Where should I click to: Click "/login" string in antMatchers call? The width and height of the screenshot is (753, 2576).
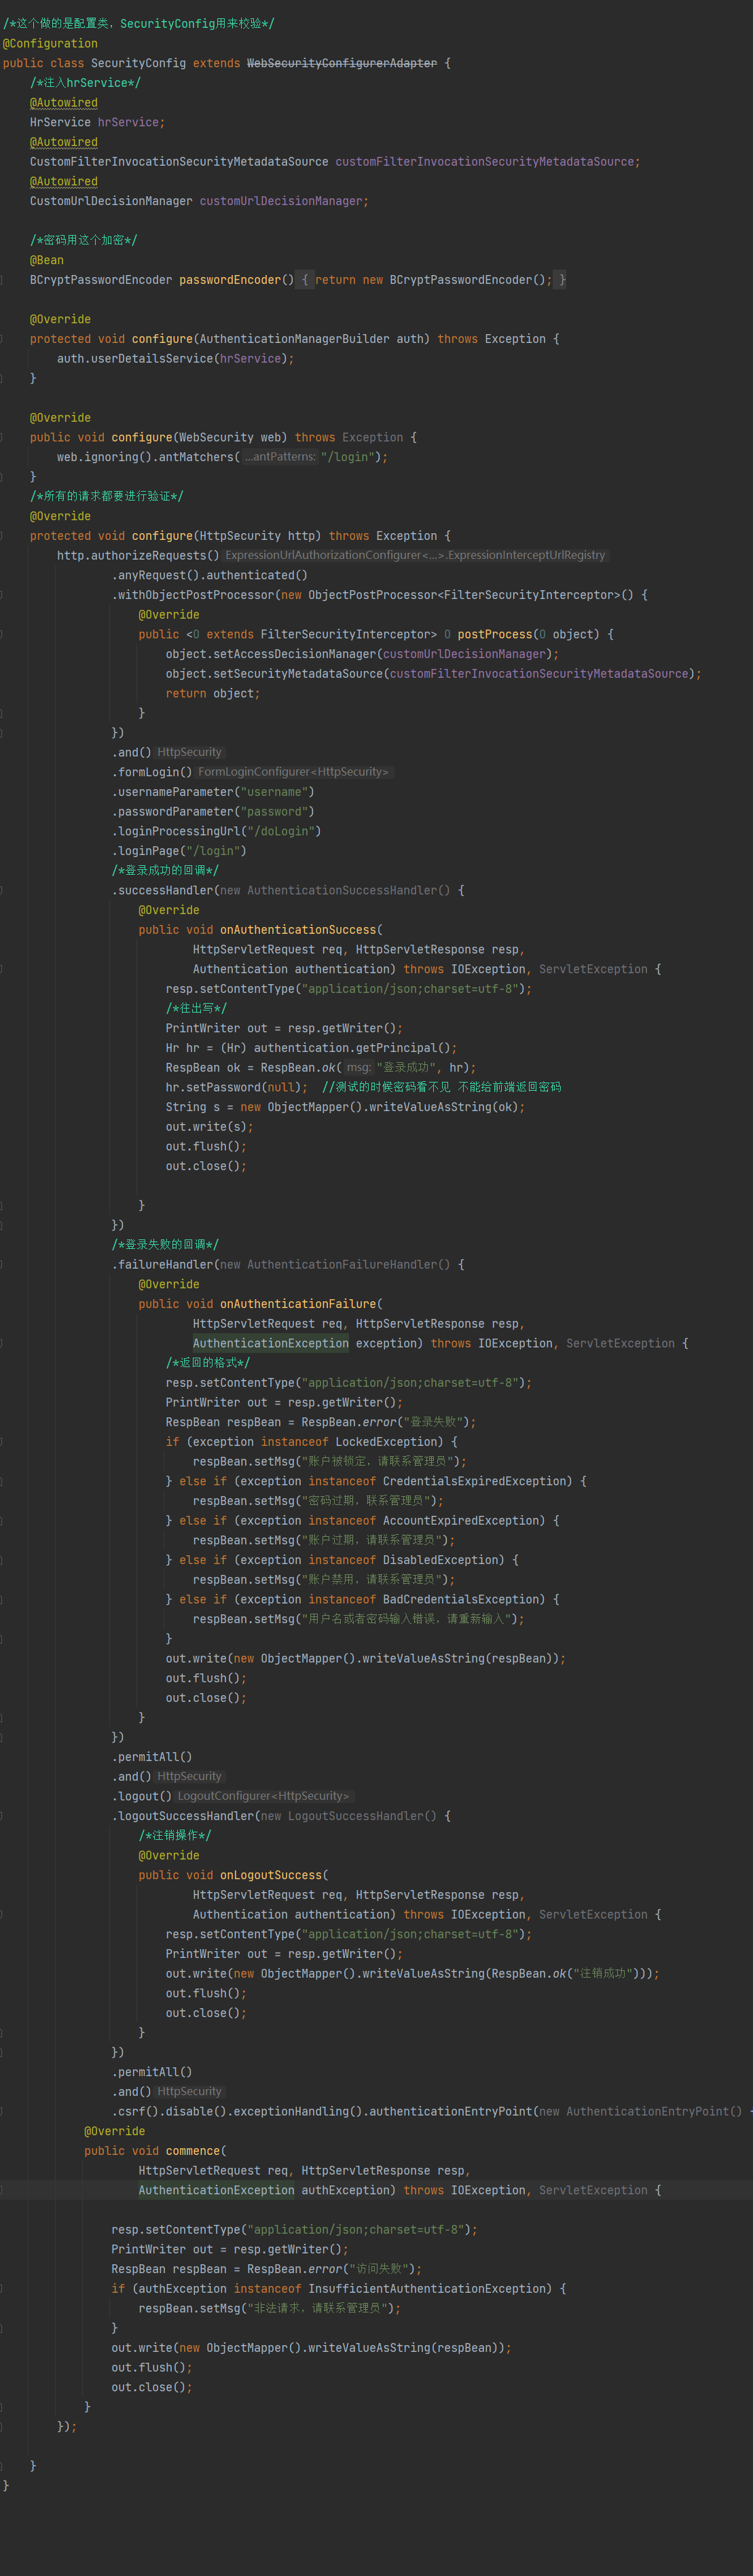click(x=350, y=457)
